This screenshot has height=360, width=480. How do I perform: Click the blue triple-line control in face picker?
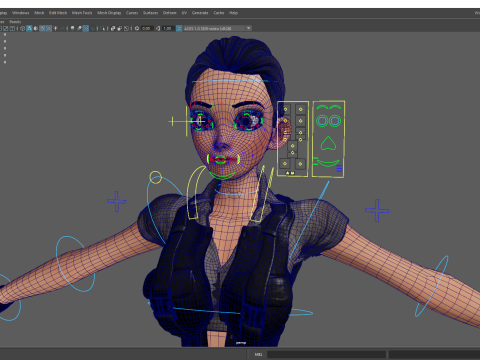click(x=339, y=168)
